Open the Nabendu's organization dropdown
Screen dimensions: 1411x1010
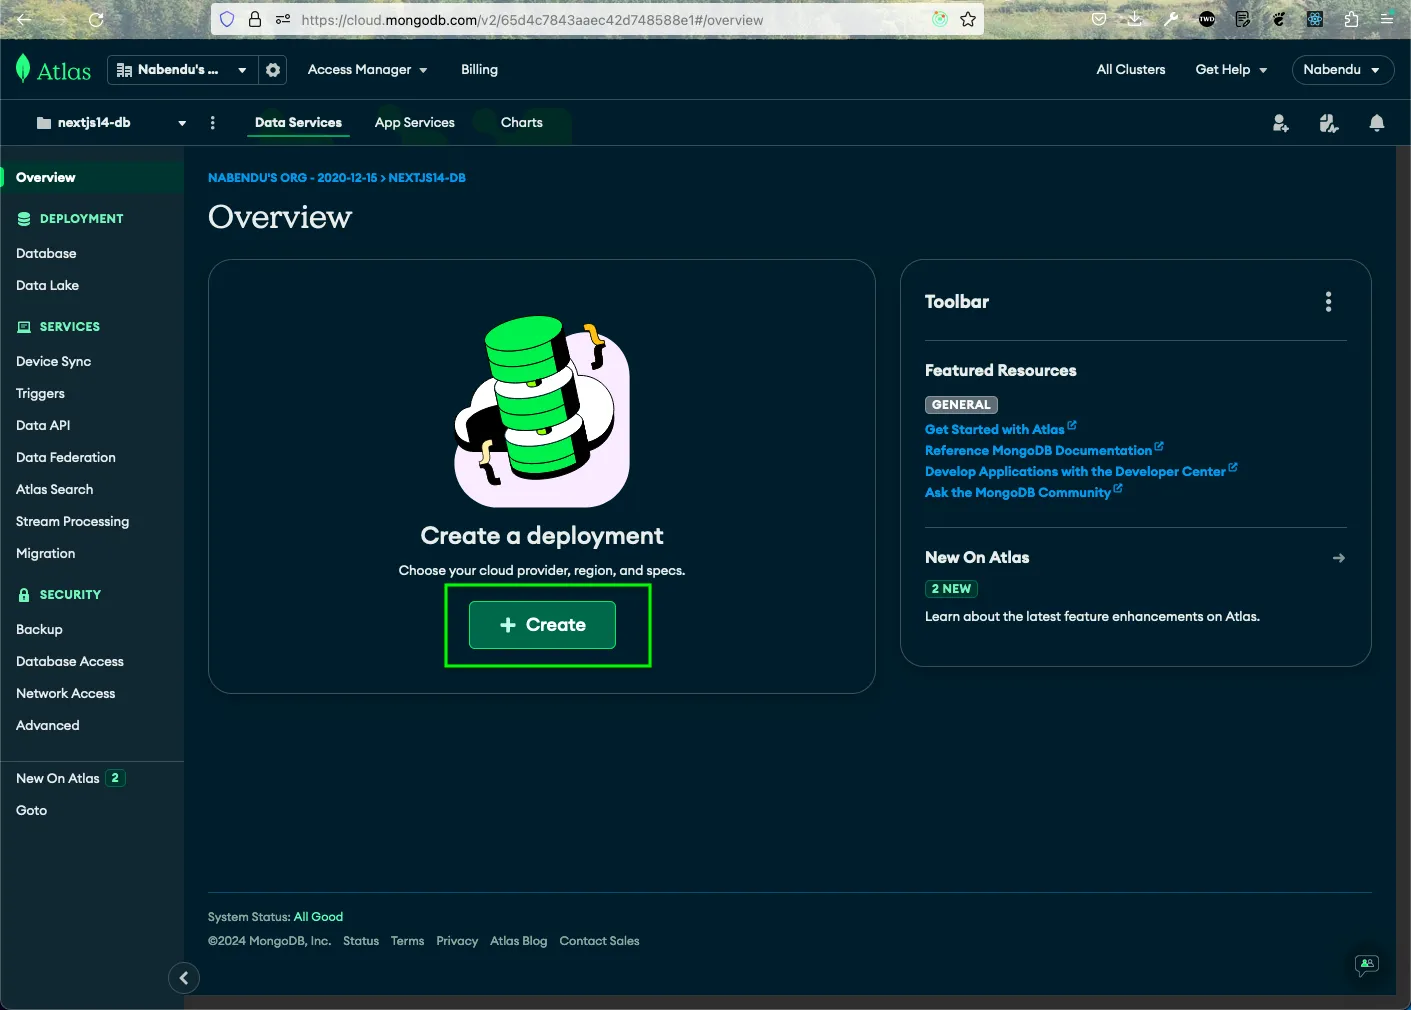[182, 70]
